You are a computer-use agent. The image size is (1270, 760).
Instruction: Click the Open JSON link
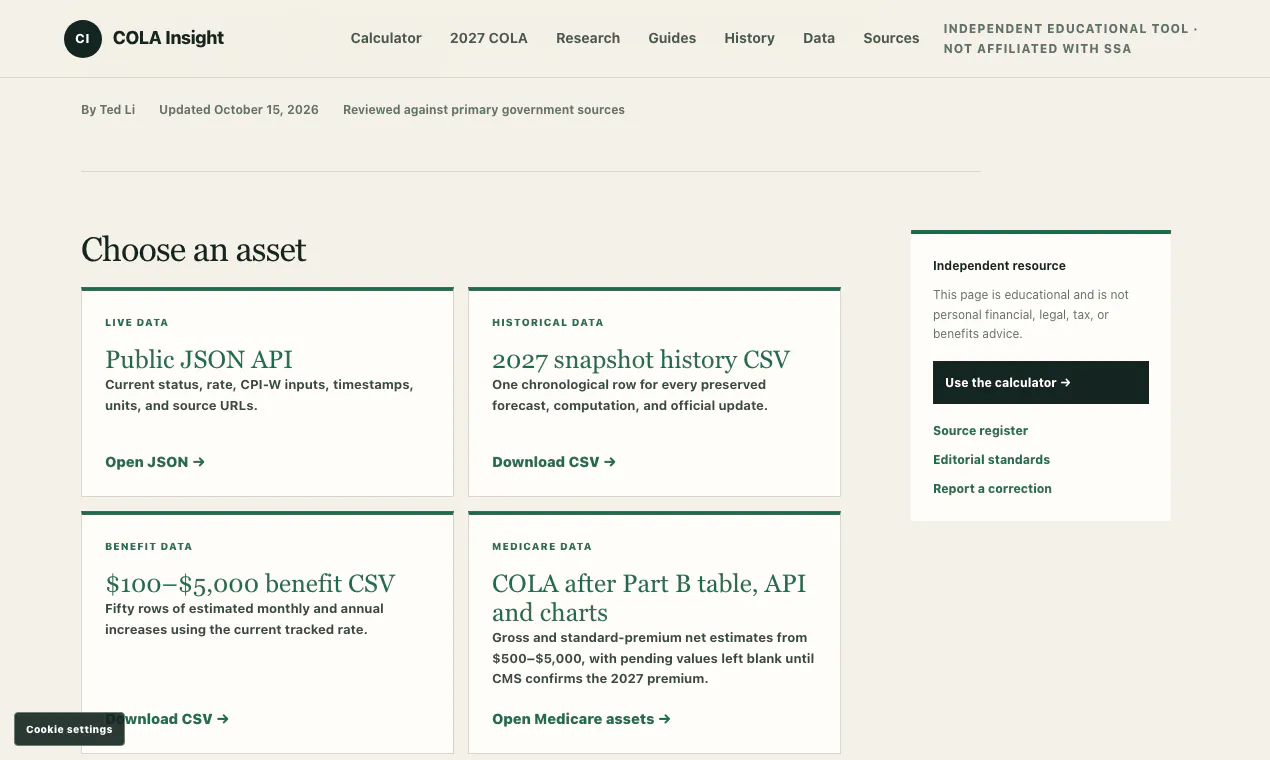point(155,462)
